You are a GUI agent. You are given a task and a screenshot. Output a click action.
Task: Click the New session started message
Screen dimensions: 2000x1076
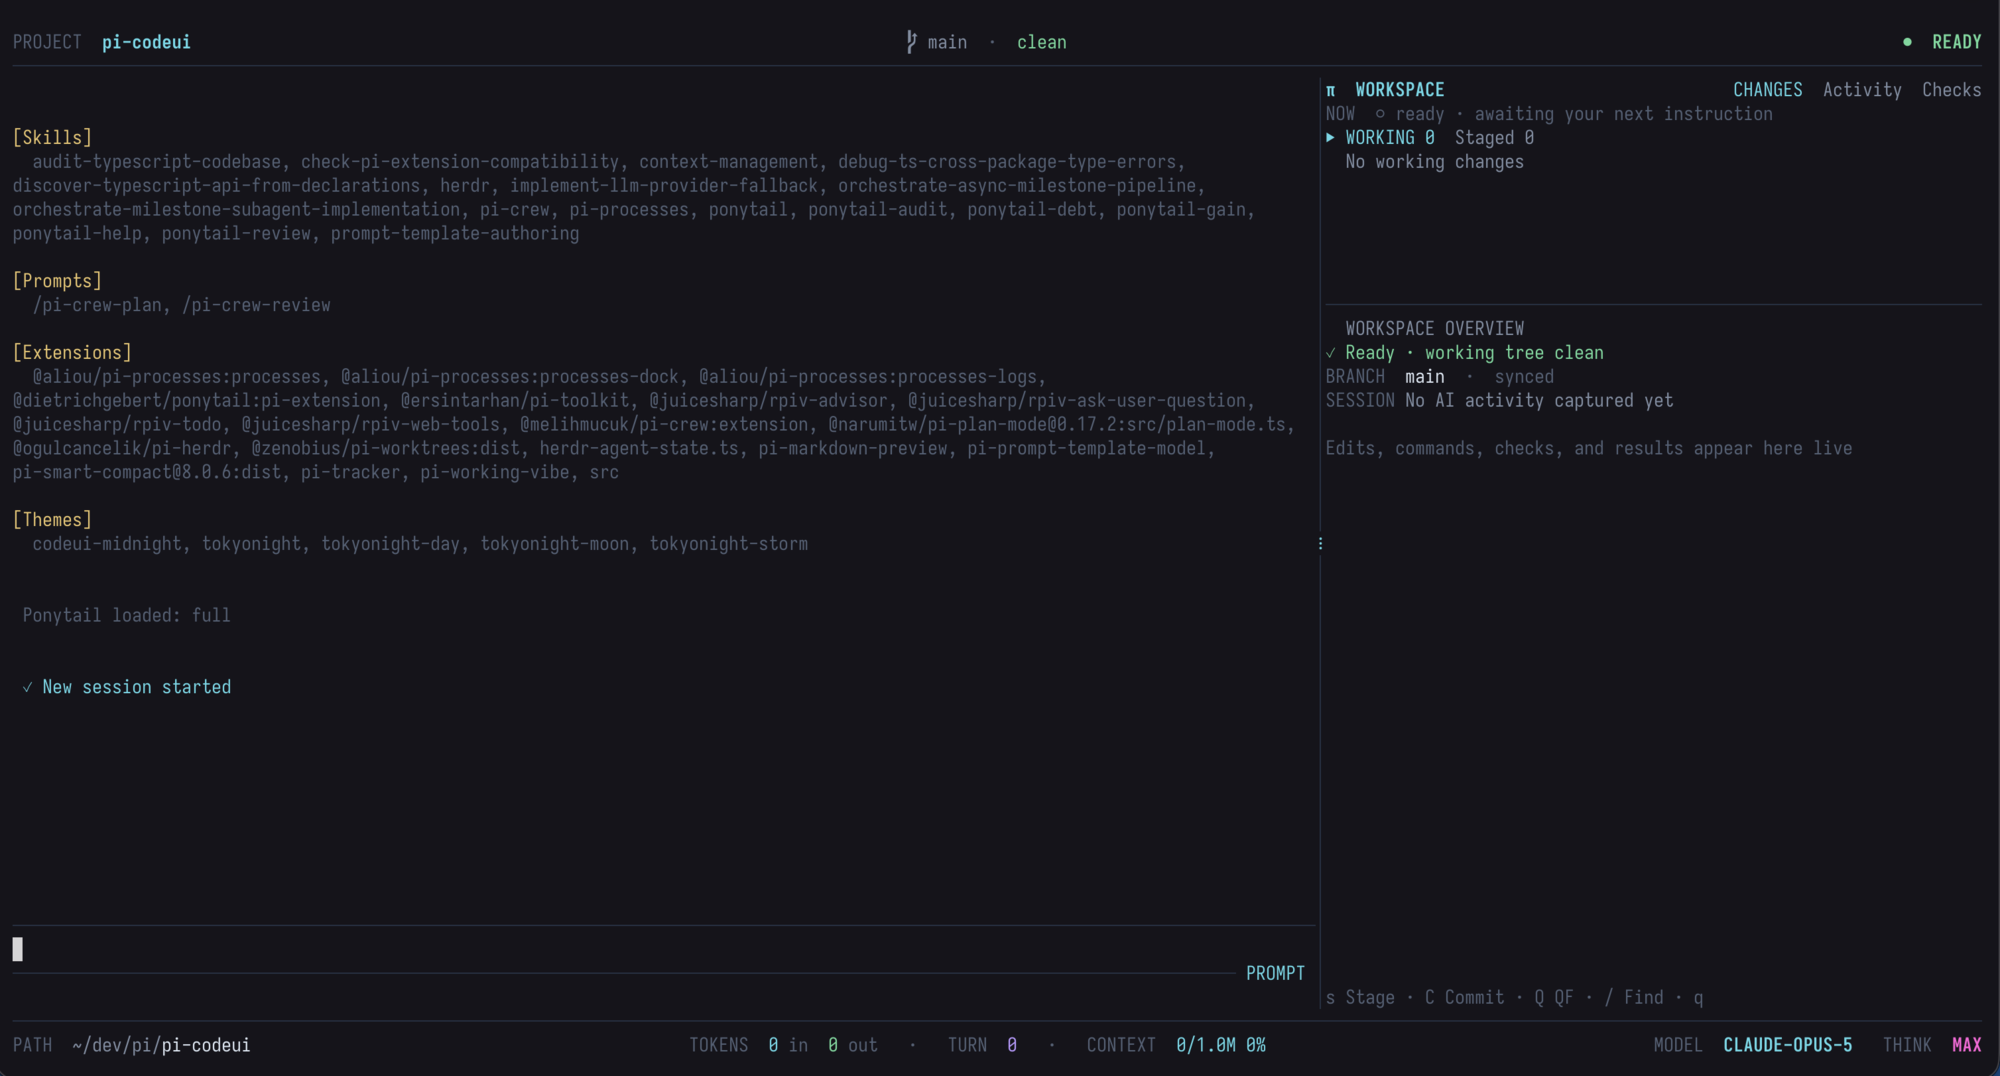[x=136, y=687]
